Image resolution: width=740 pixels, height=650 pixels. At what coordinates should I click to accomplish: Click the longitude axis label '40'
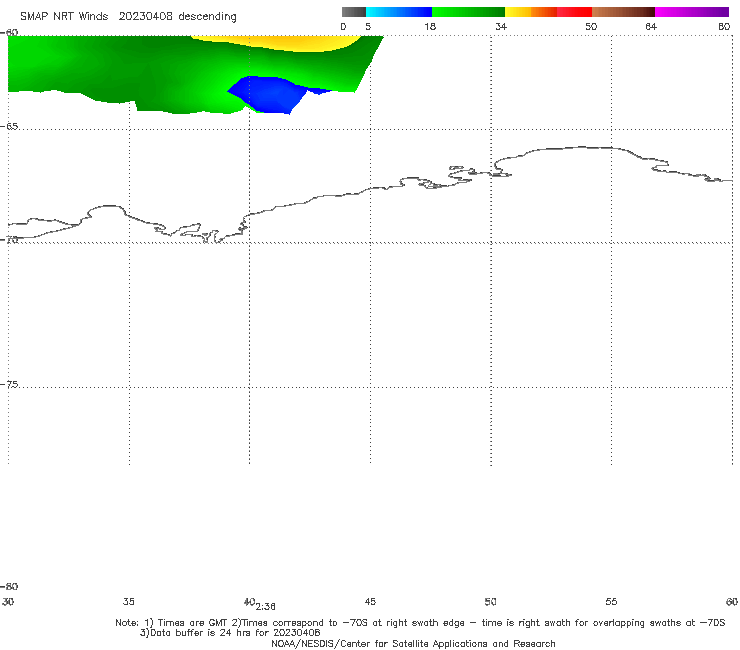(250, 602)
